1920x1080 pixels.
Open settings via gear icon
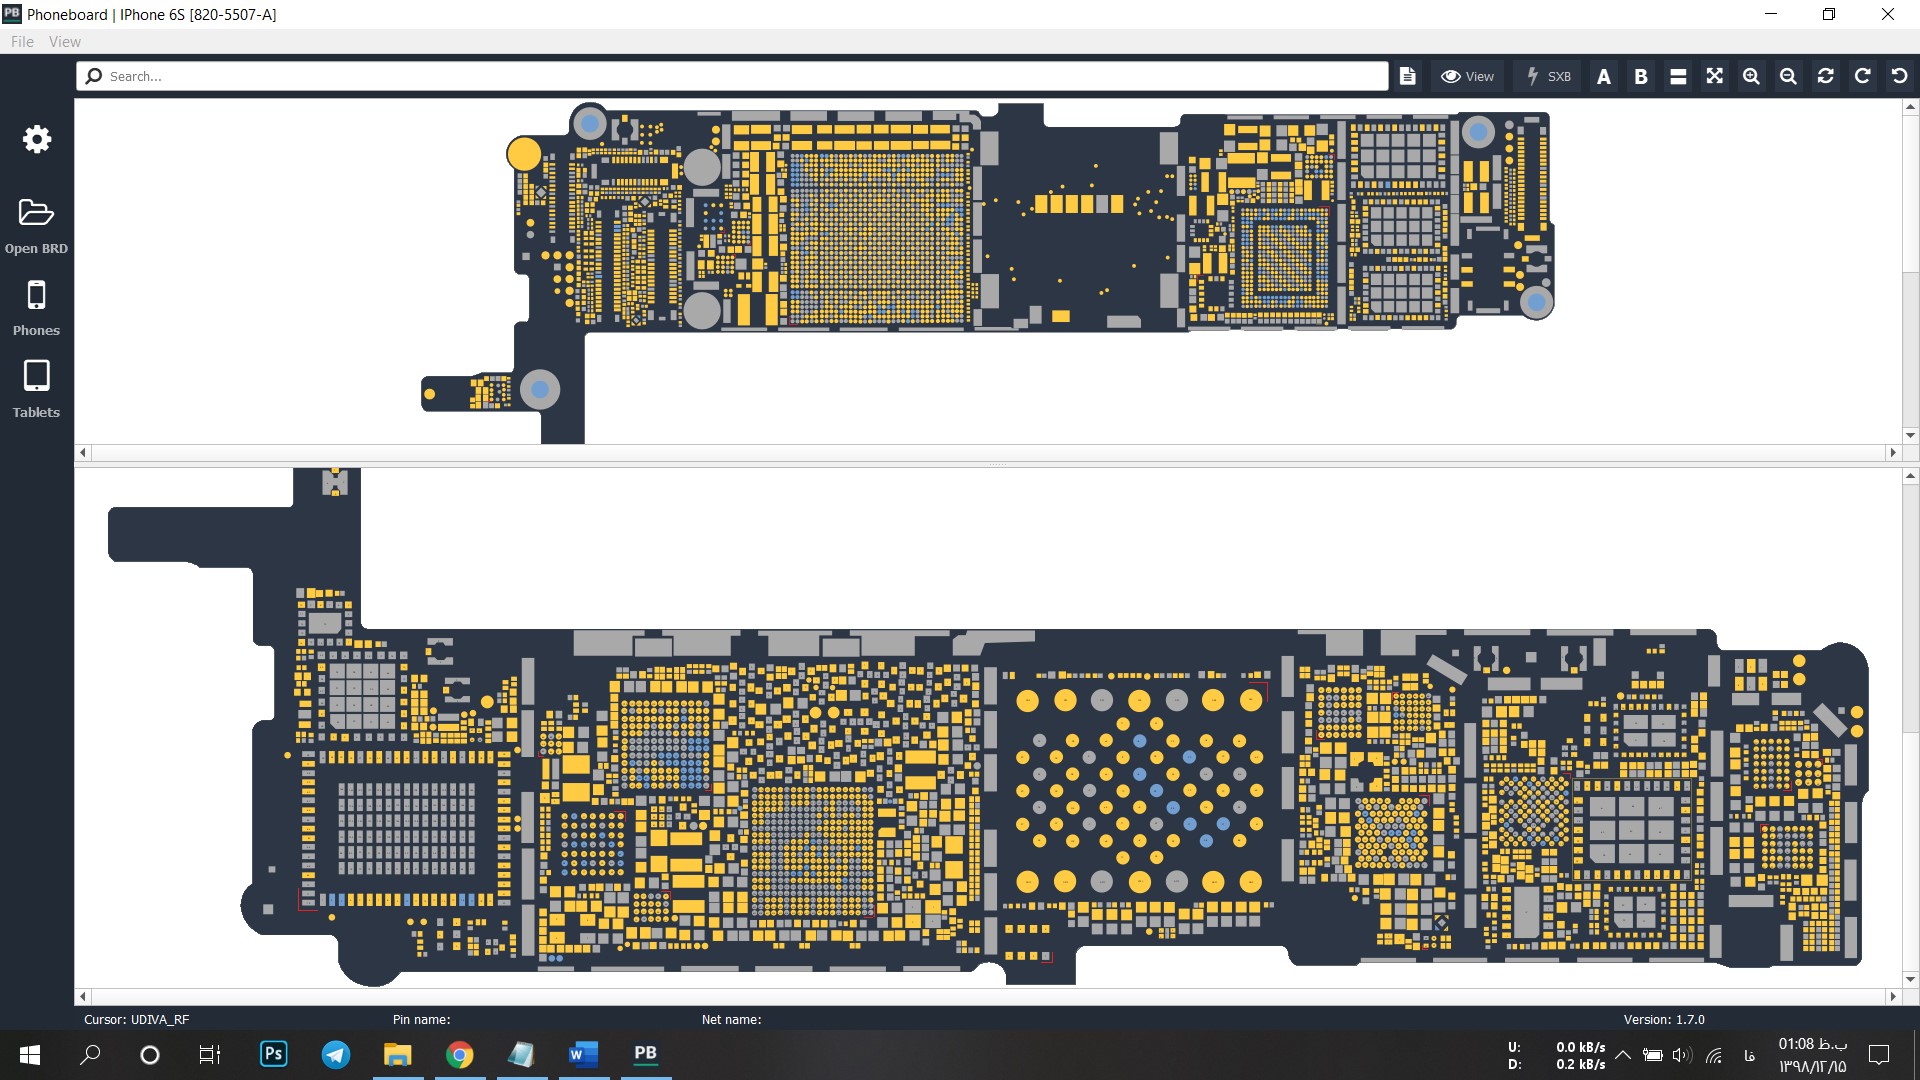coord(36,139)
